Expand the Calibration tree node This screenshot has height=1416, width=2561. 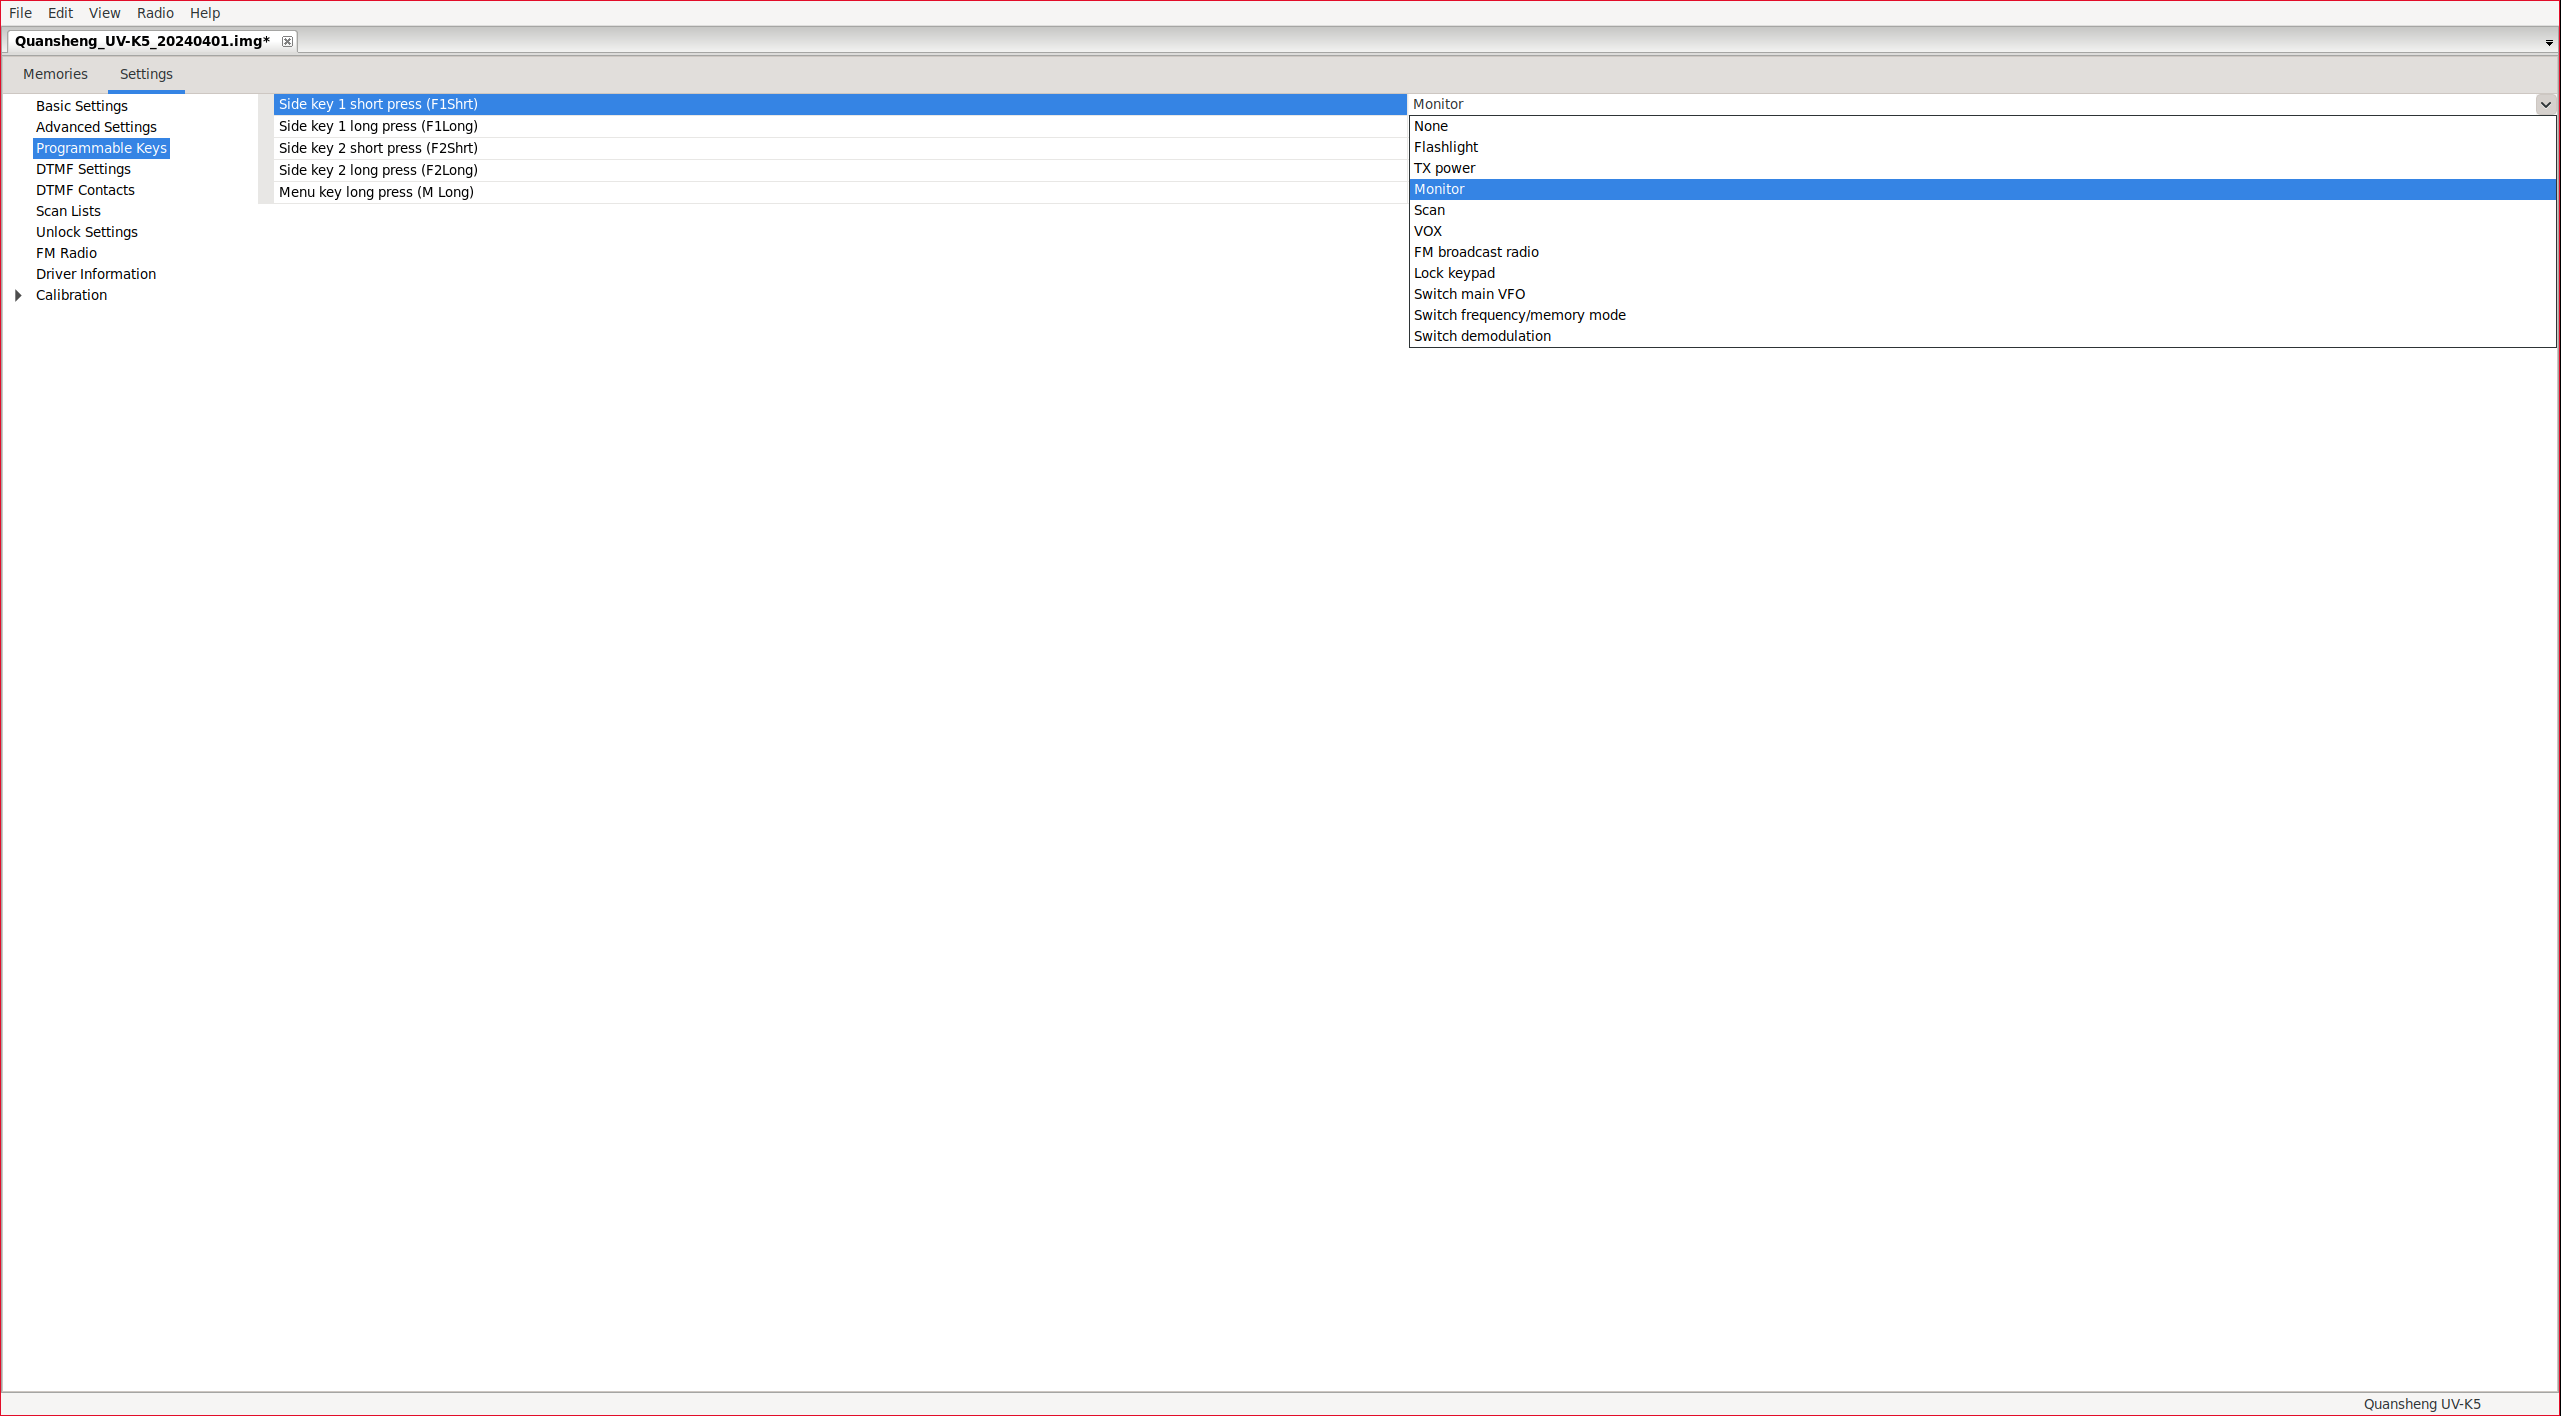[18, 295]
